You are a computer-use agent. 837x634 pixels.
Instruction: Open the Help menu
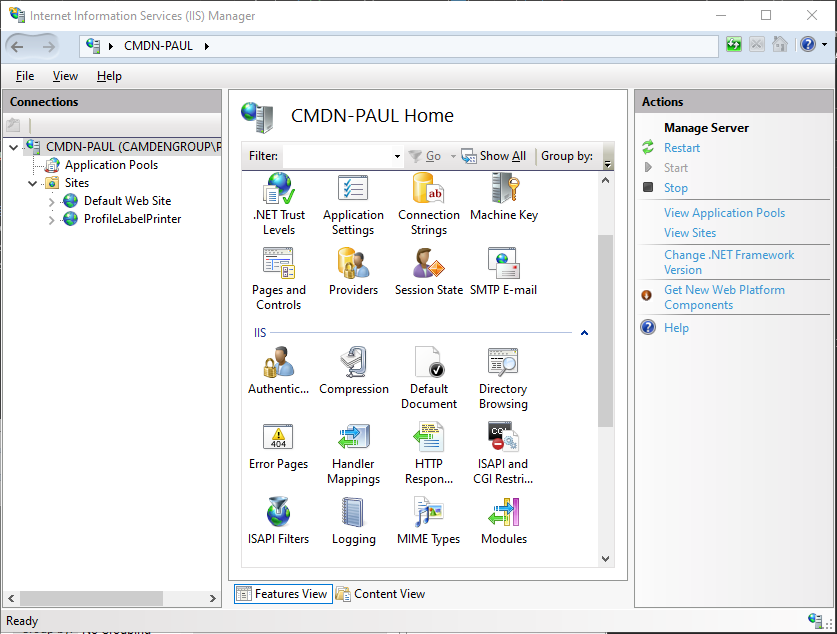click(x=109, y=76)
